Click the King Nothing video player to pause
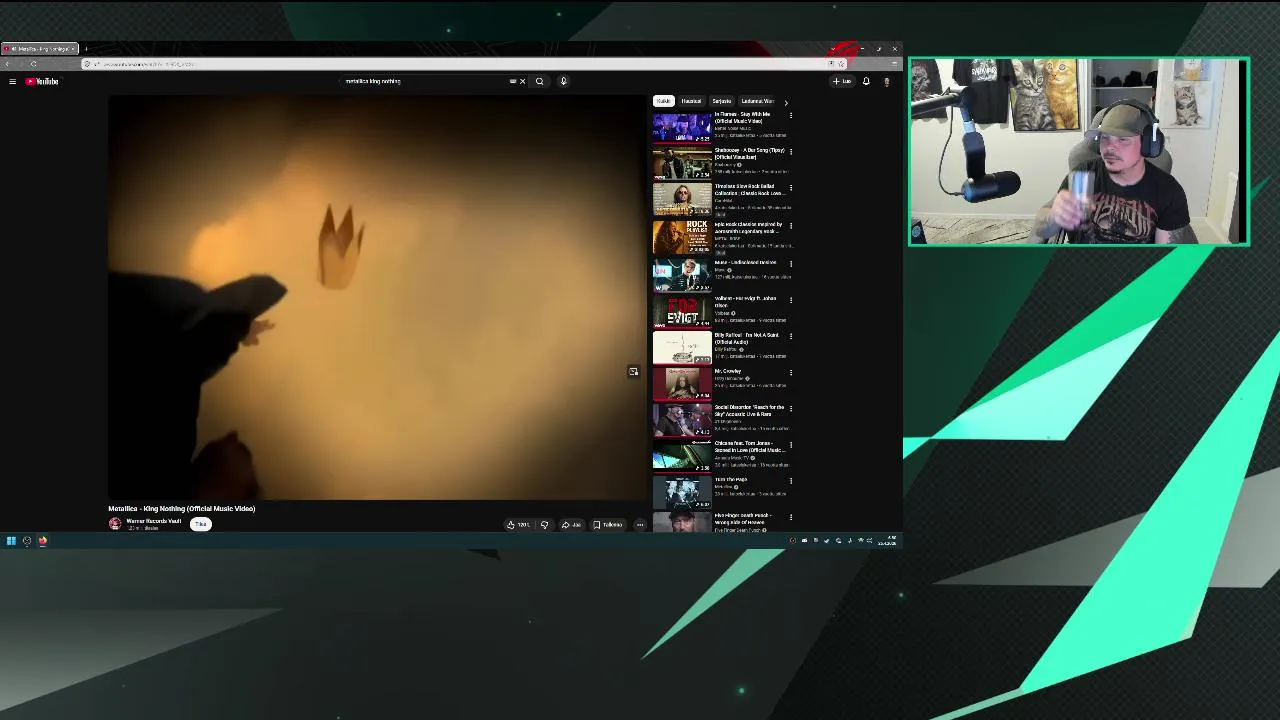Viewport: 1280px width, 720px height. (378, 297)
